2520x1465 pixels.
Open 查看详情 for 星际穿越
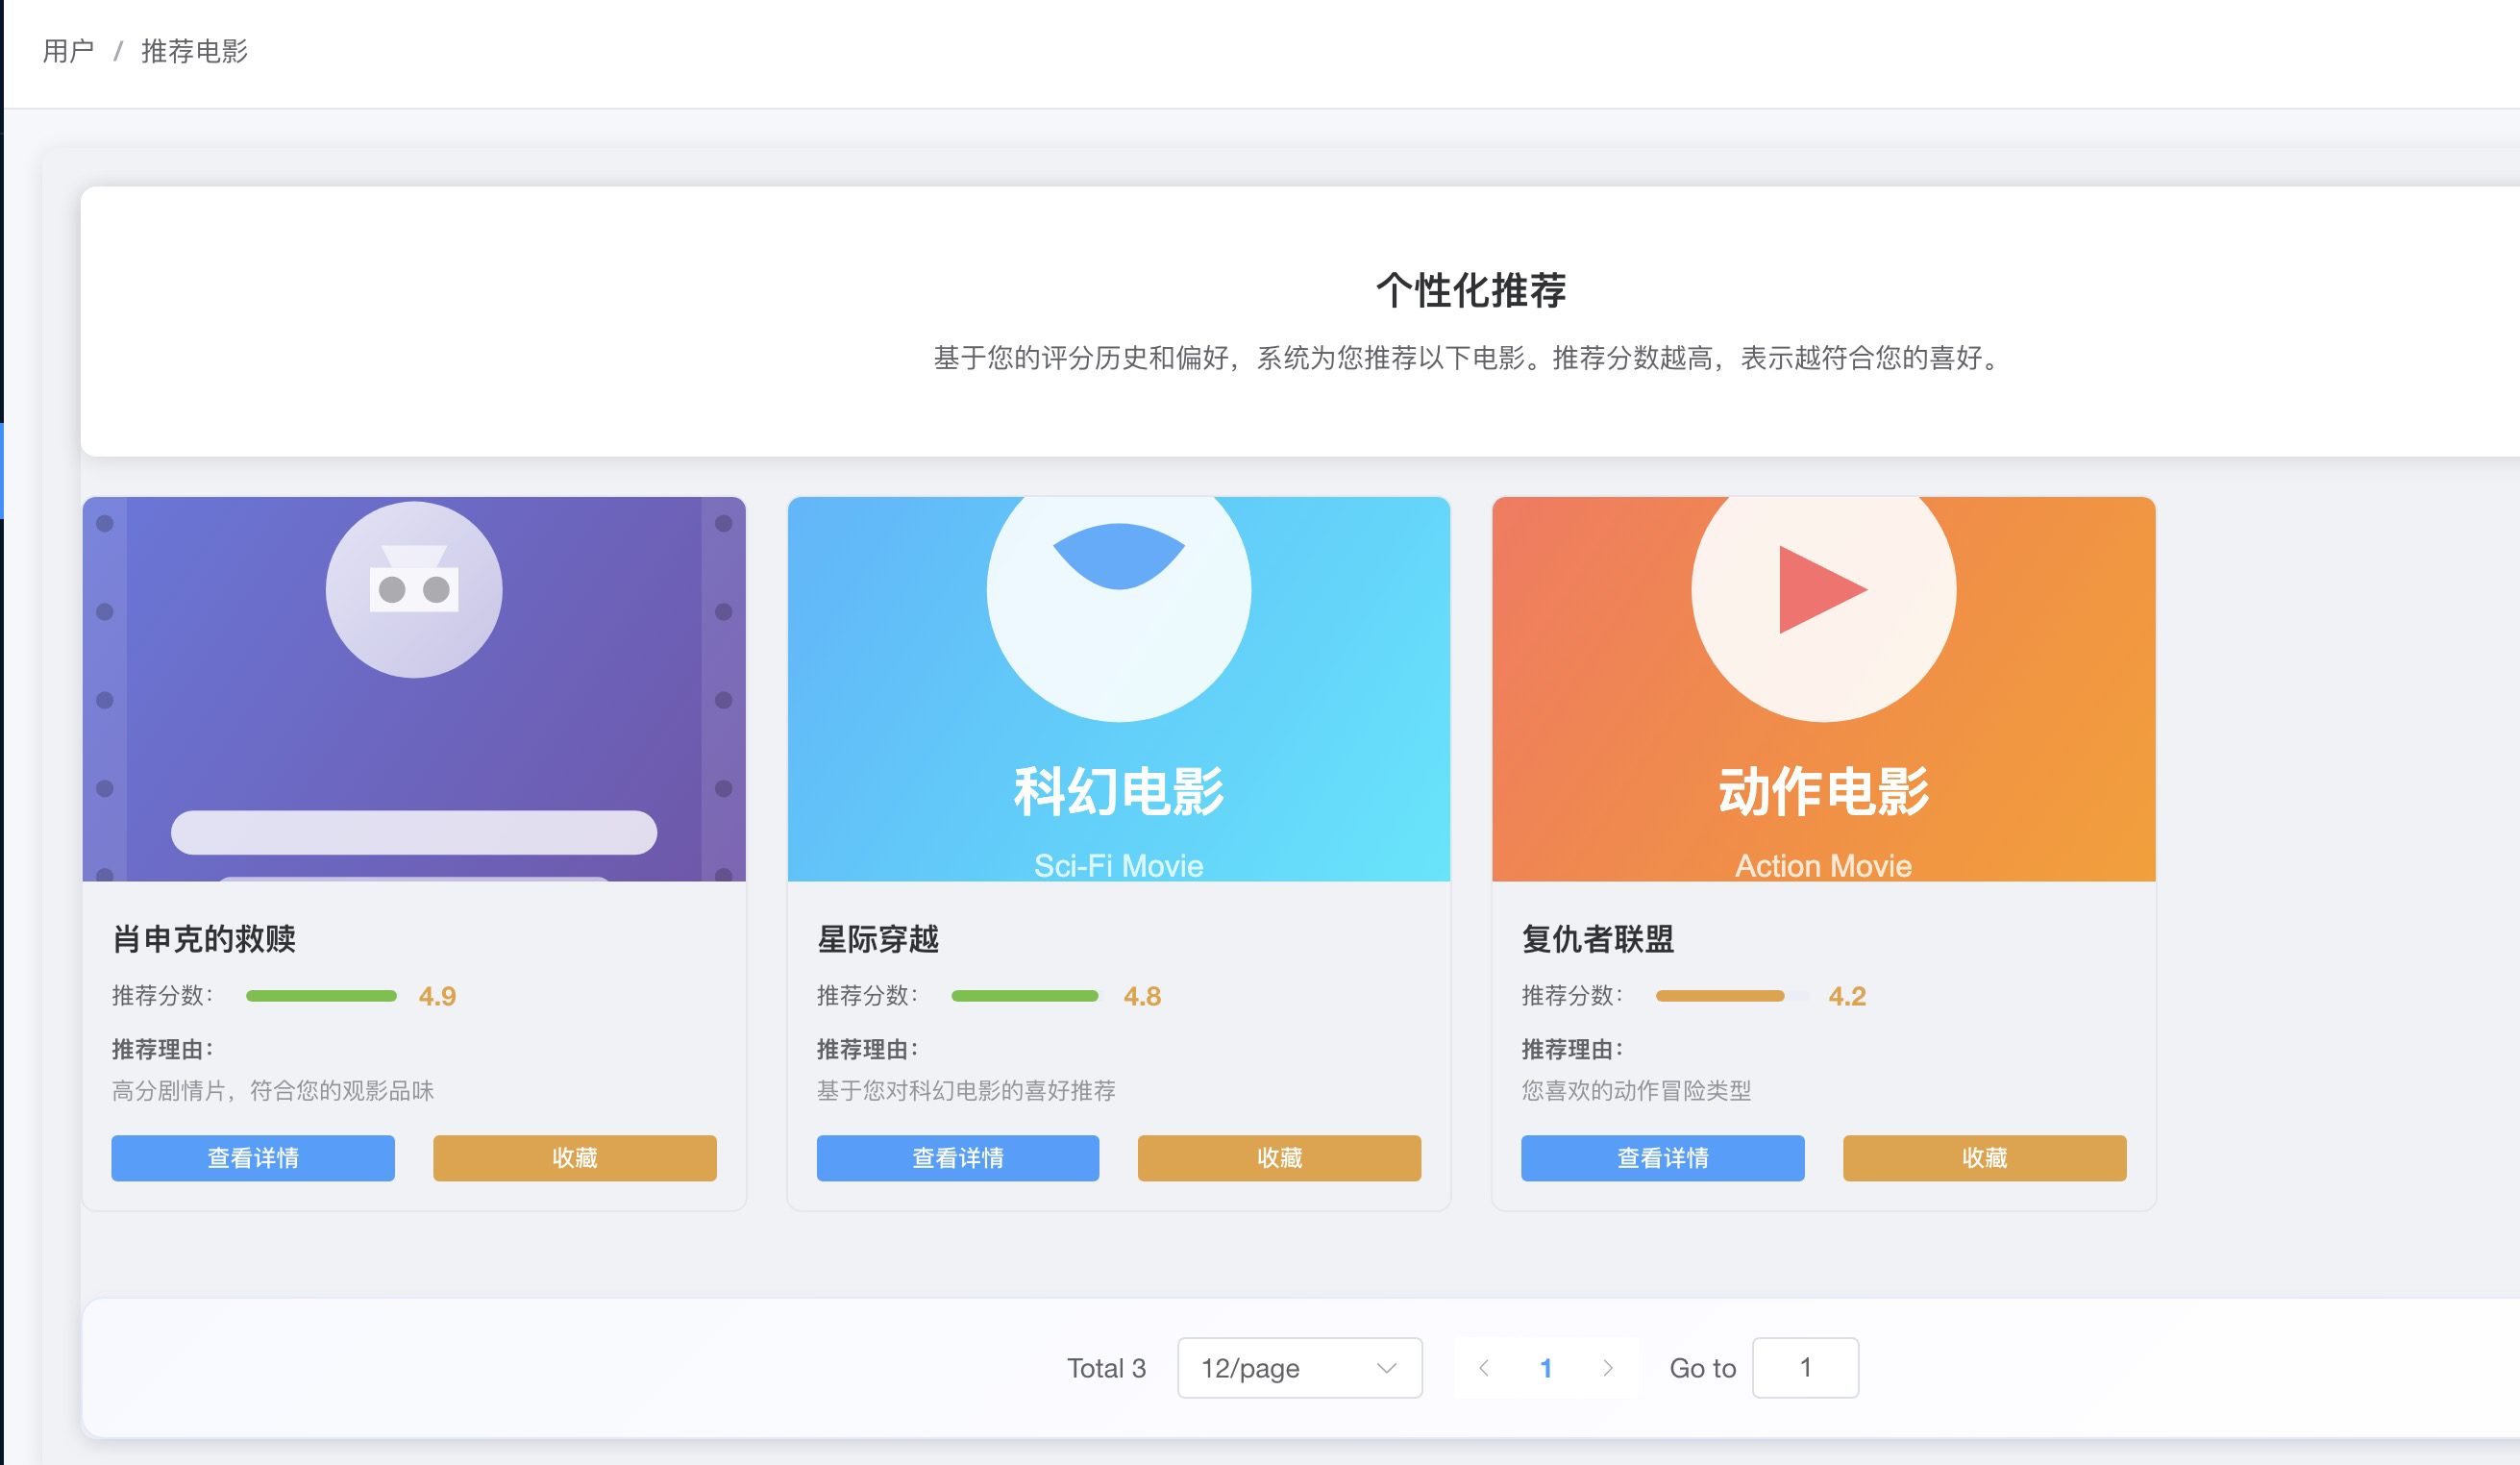957,1157
